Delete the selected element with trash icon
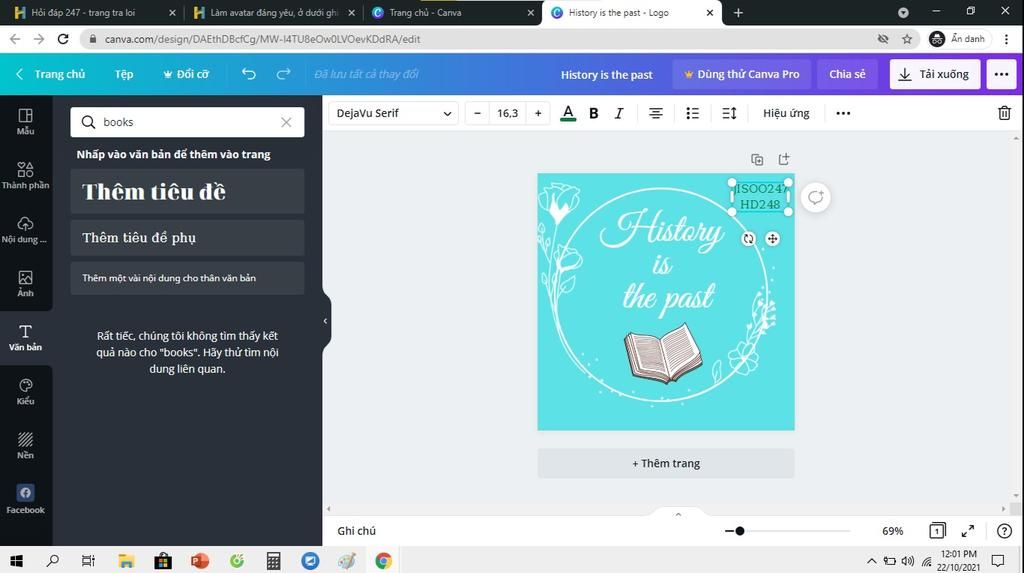The image size is (1024, 573). [x=1004, y=113]
